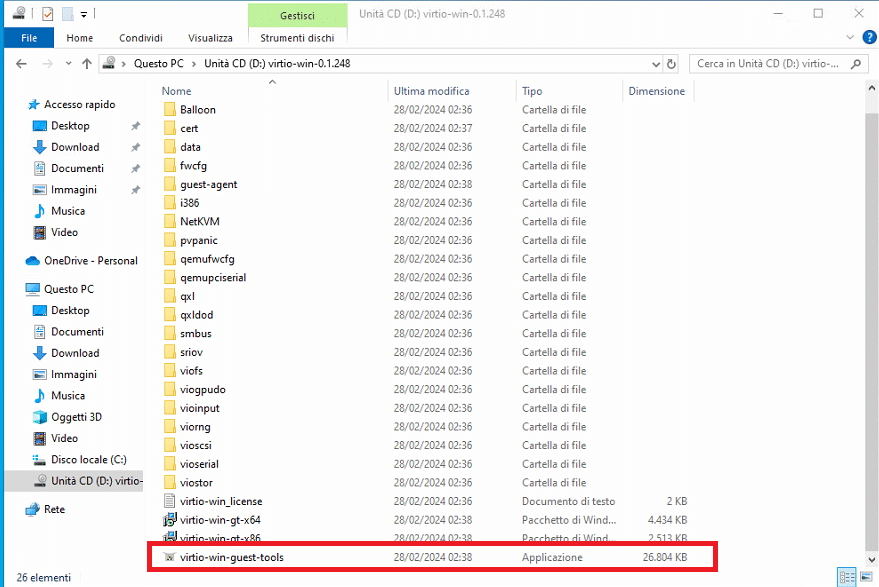879x587 pixels.
Task: Select the vioscsi folder name
Action: point(196,446)
